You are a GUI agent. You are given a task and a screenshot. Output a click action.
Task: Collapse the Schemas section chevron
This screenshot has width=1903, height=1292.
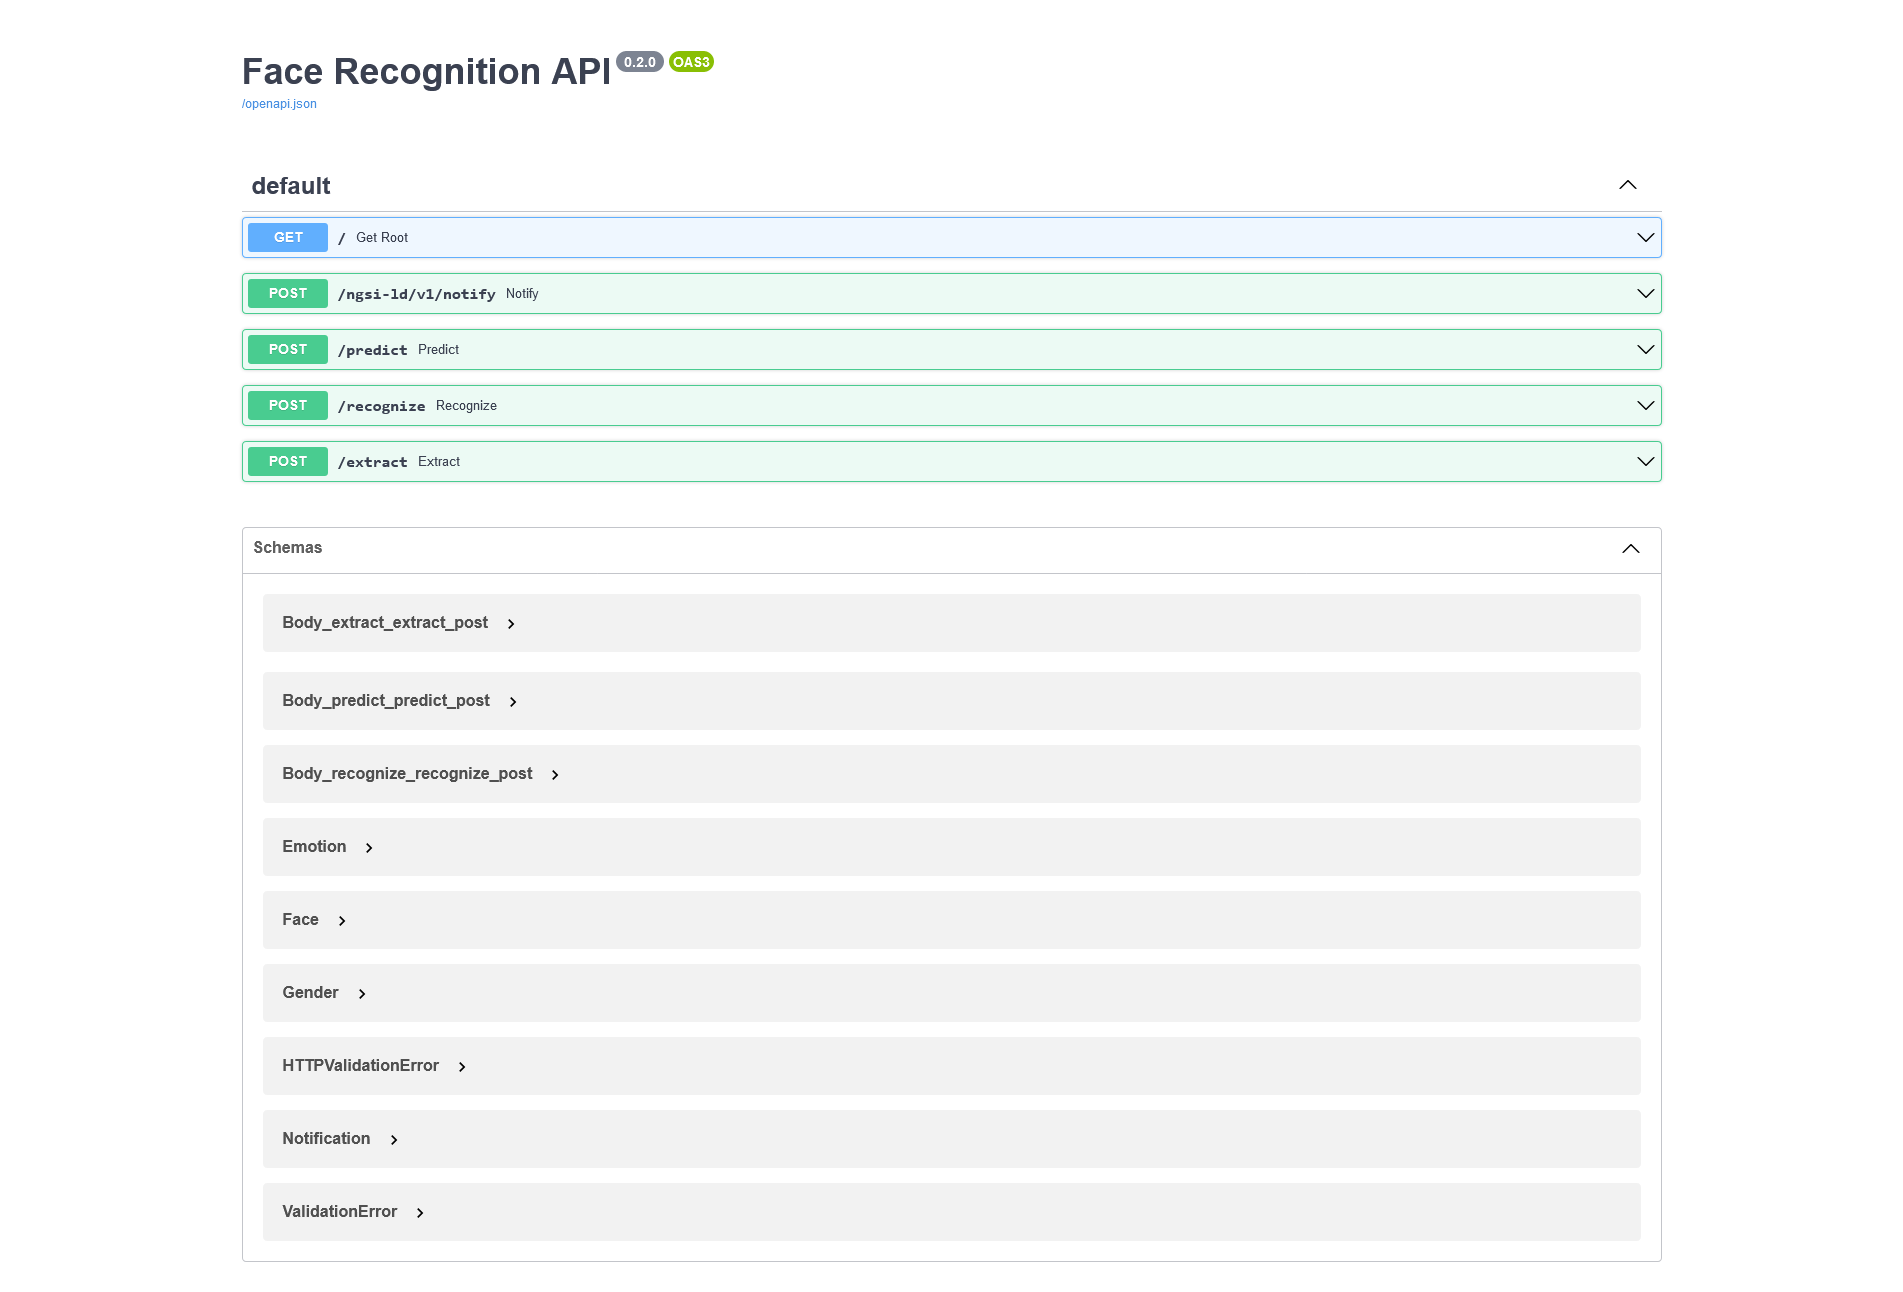1630,549
